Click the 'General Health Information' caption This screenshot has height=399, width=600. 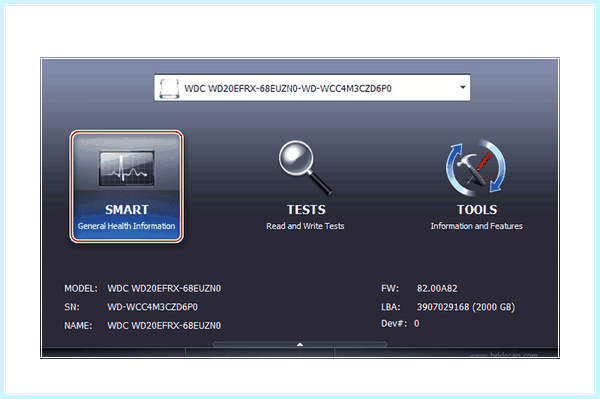point(126,226)
